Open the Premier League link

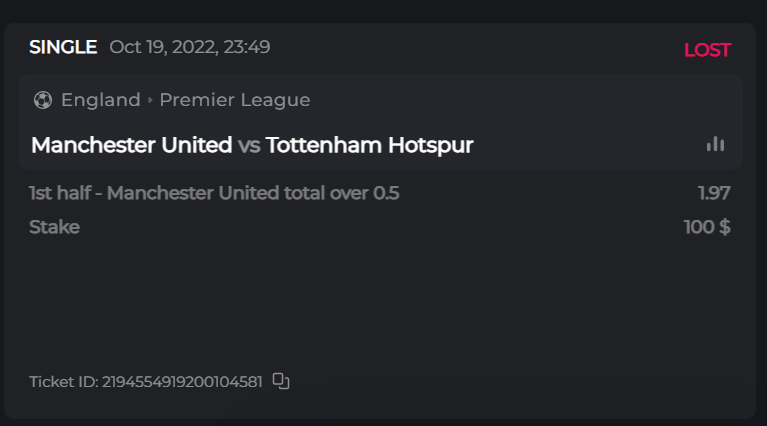(235, 100)
